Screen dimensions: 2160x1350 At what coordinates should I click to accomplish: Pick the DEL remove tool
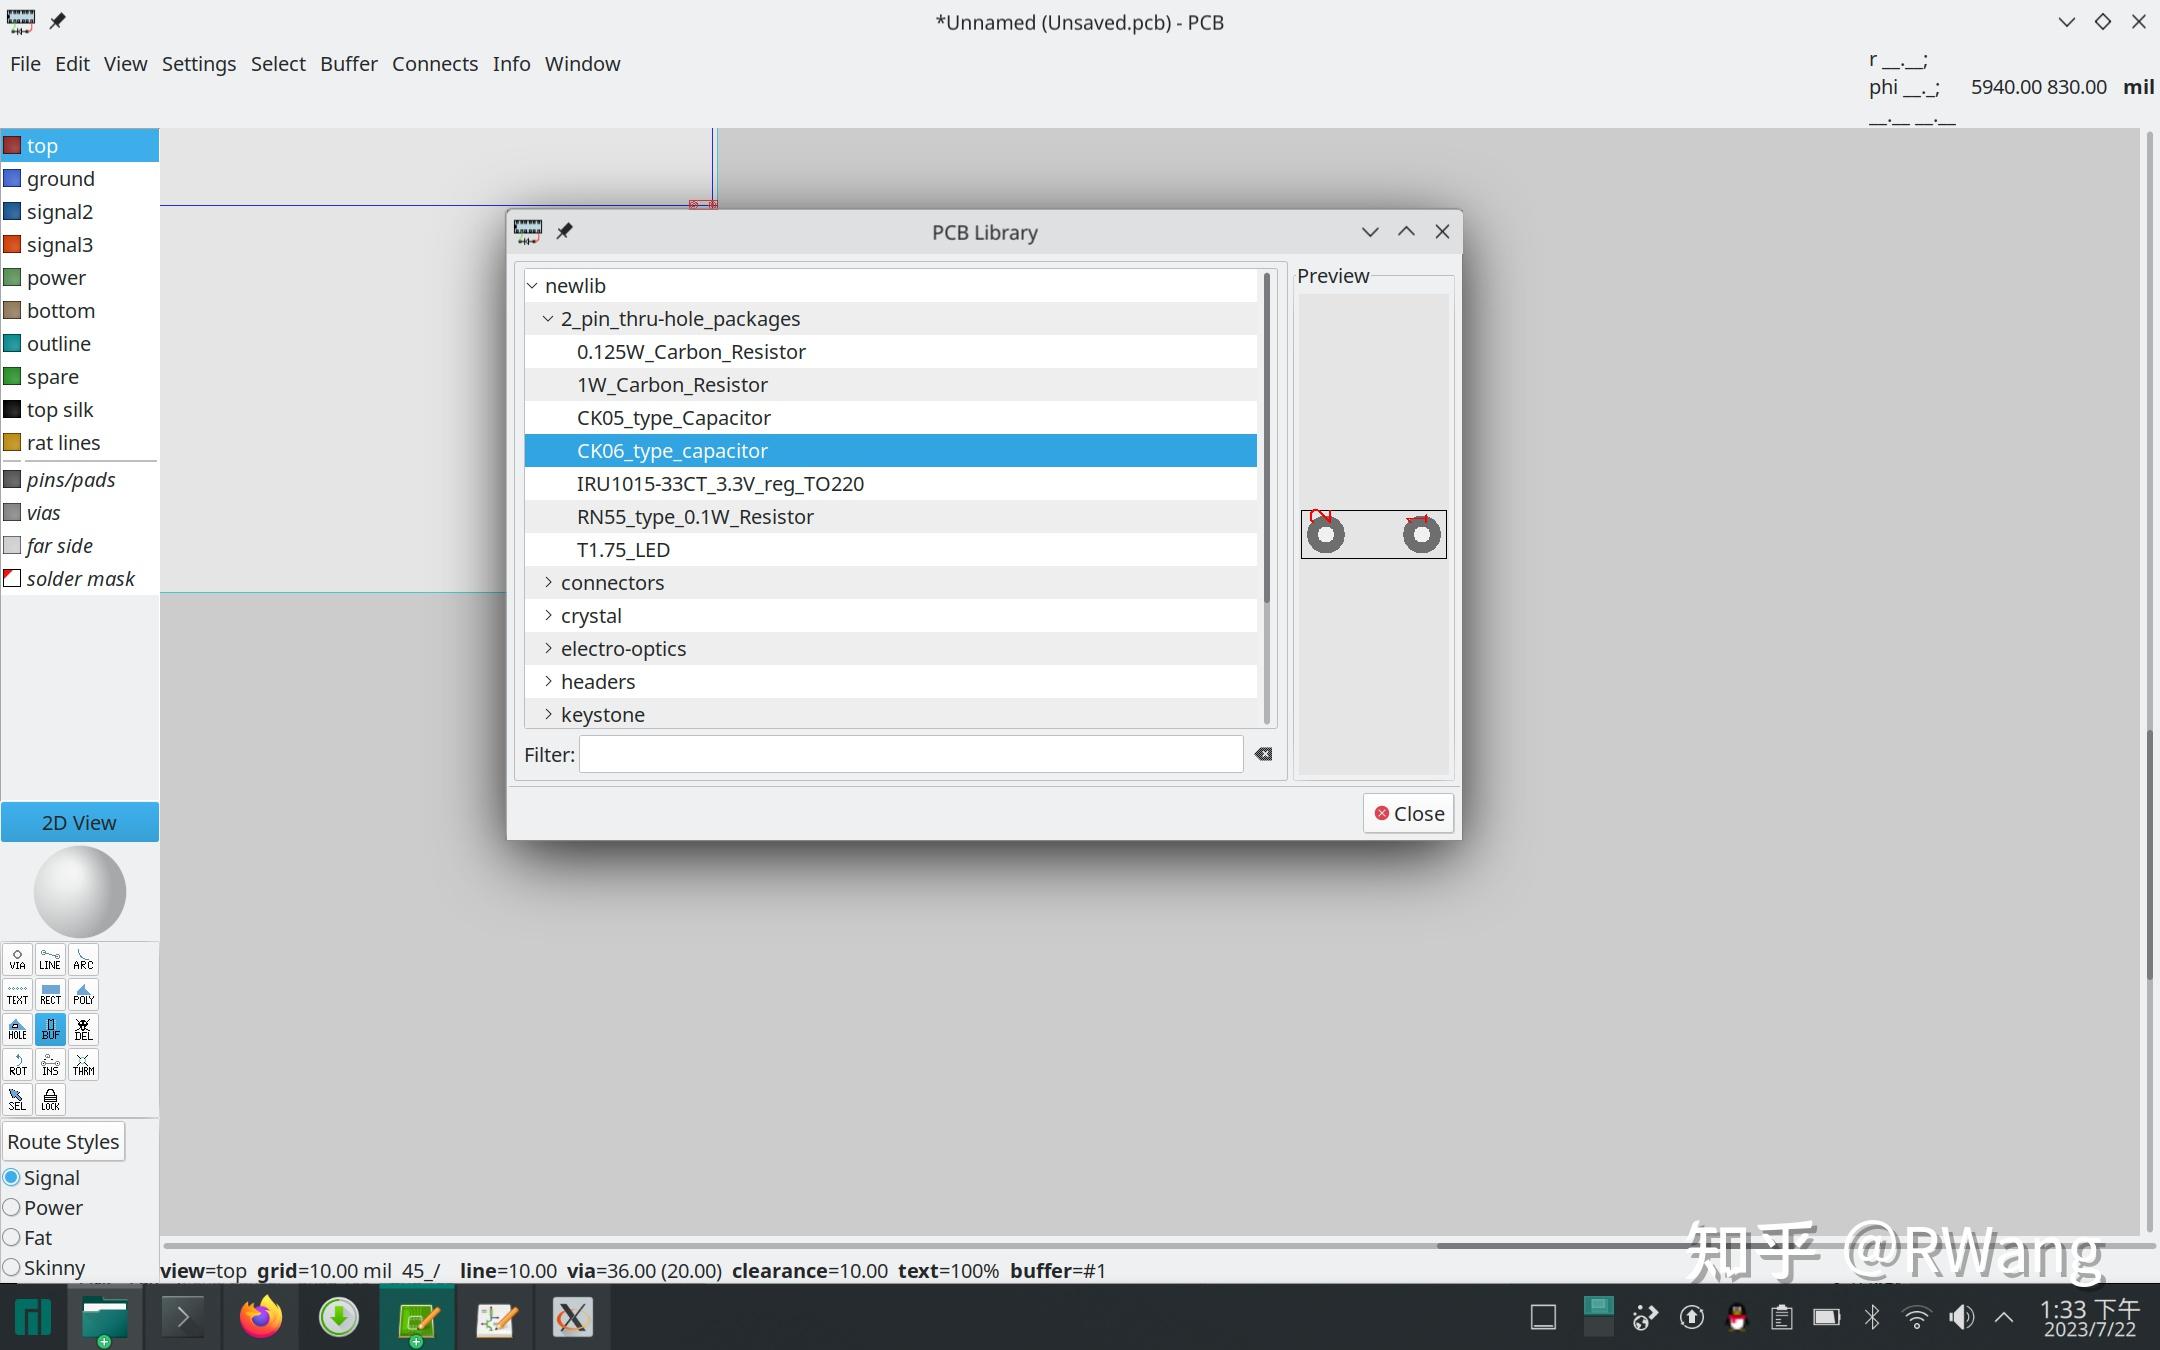tap(83, 1030)
